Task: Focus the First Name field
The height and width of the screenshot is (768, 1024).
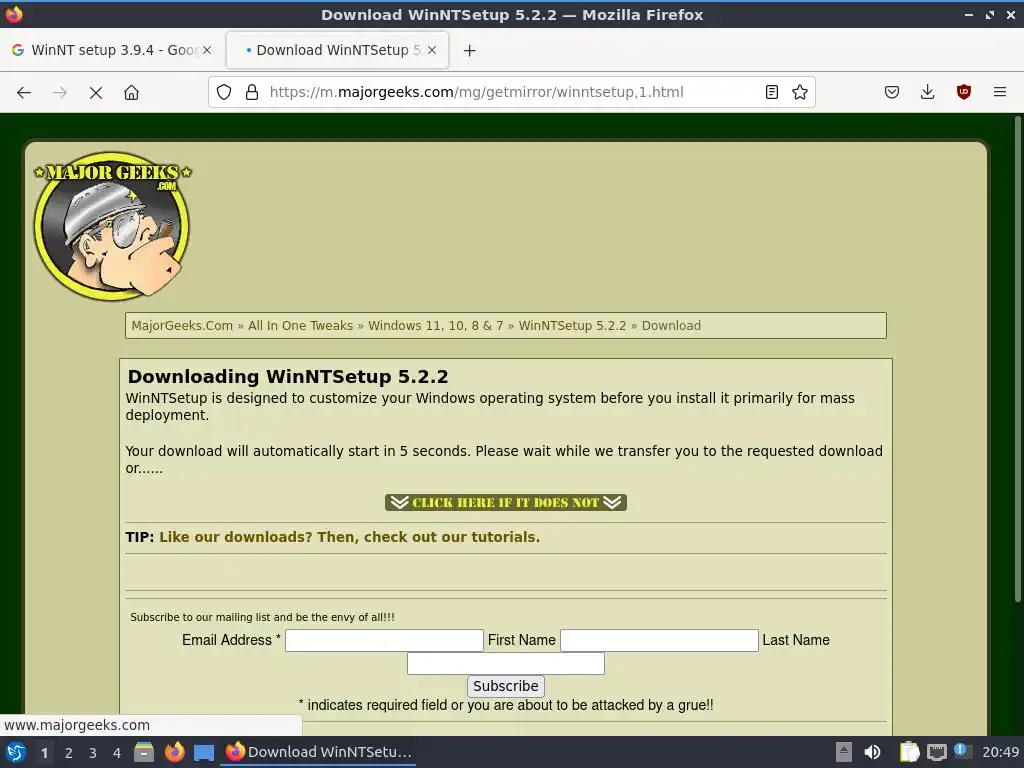Action: [659, 640]
